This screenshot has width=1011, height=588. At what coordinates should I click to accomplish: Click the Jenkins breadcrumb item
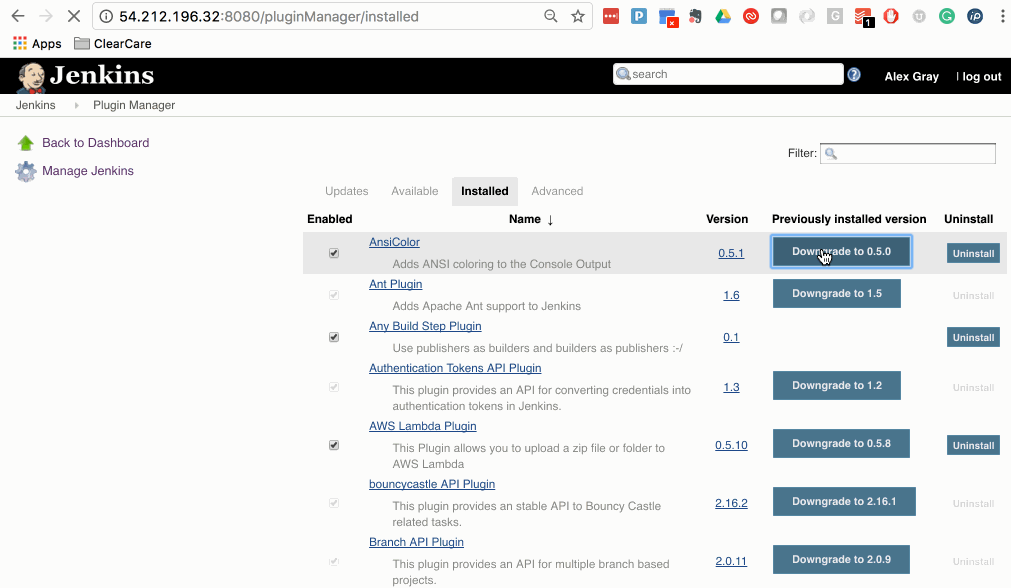35,105
